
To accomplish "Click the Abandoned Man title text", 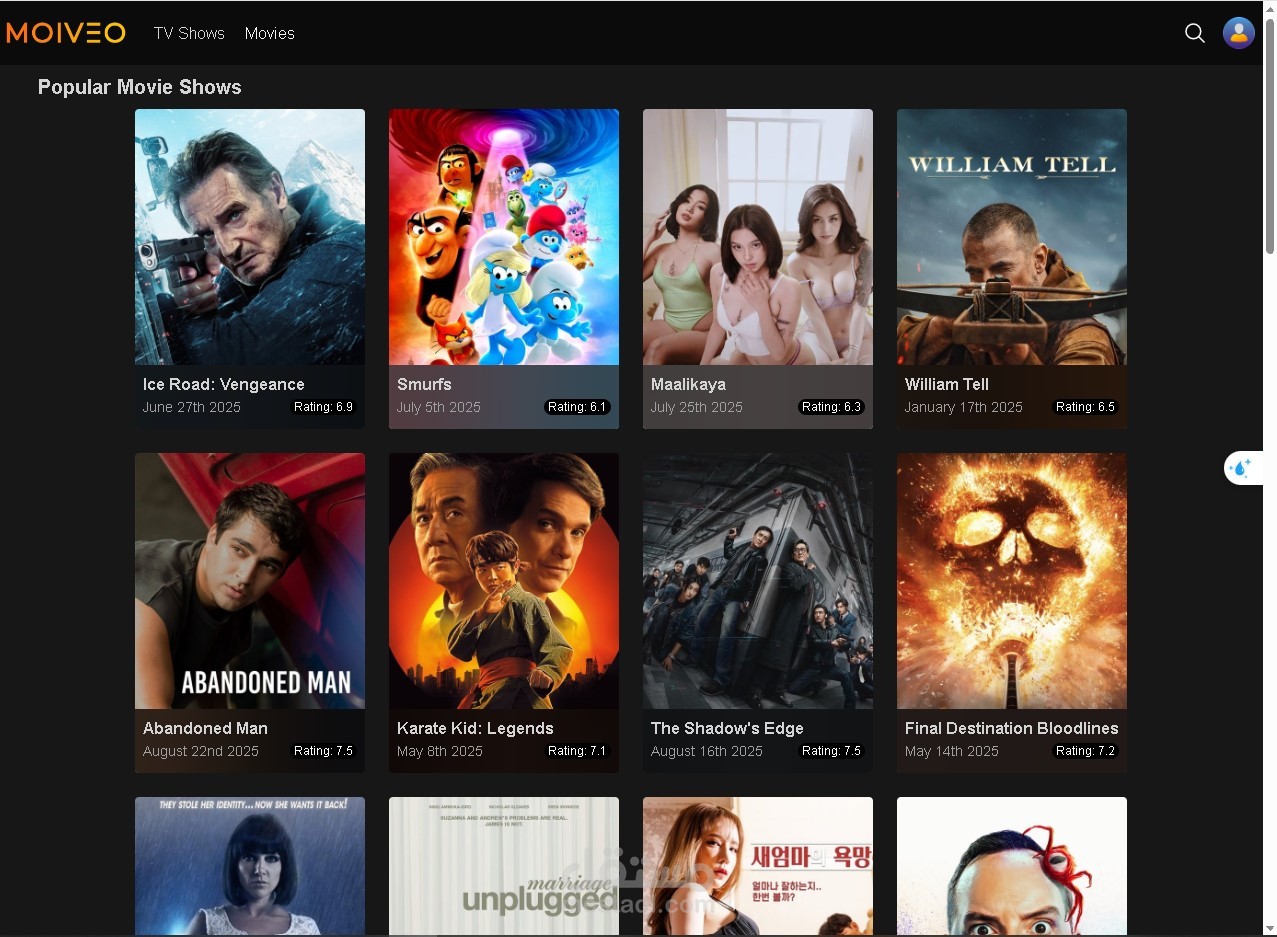I will click(x=205, y=728).
